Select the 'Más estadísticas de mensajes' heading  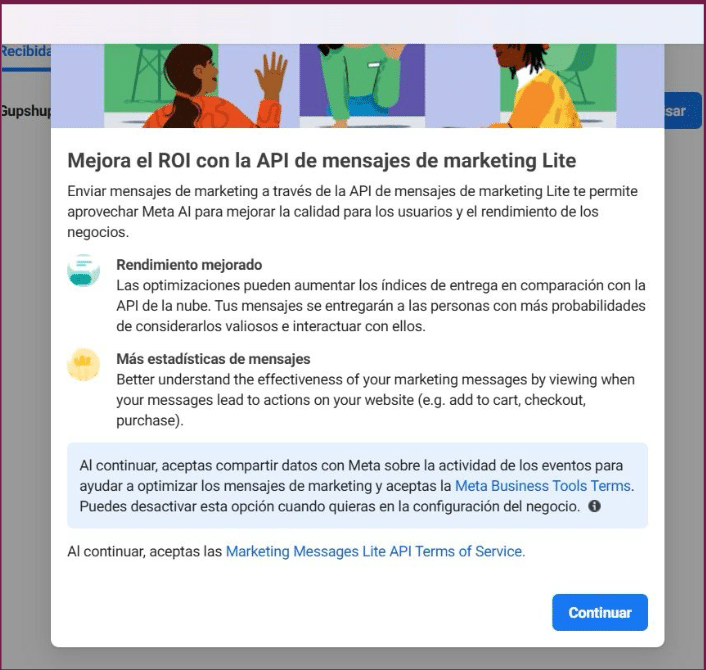pyautogui.click(x=213, y=359)
